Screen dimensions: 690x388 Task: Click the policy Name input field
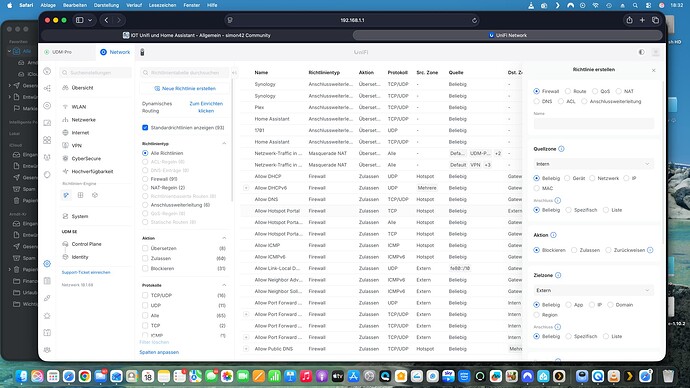click(594, 124)
